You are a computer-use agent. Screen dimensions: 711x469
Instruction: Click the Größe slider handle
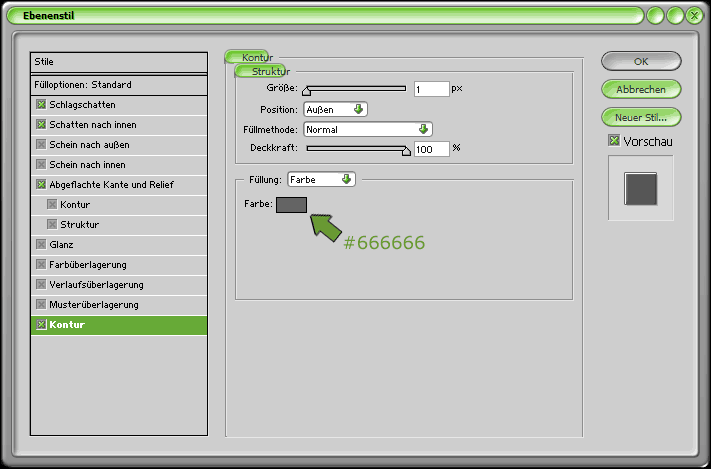(x=307, y=90)
